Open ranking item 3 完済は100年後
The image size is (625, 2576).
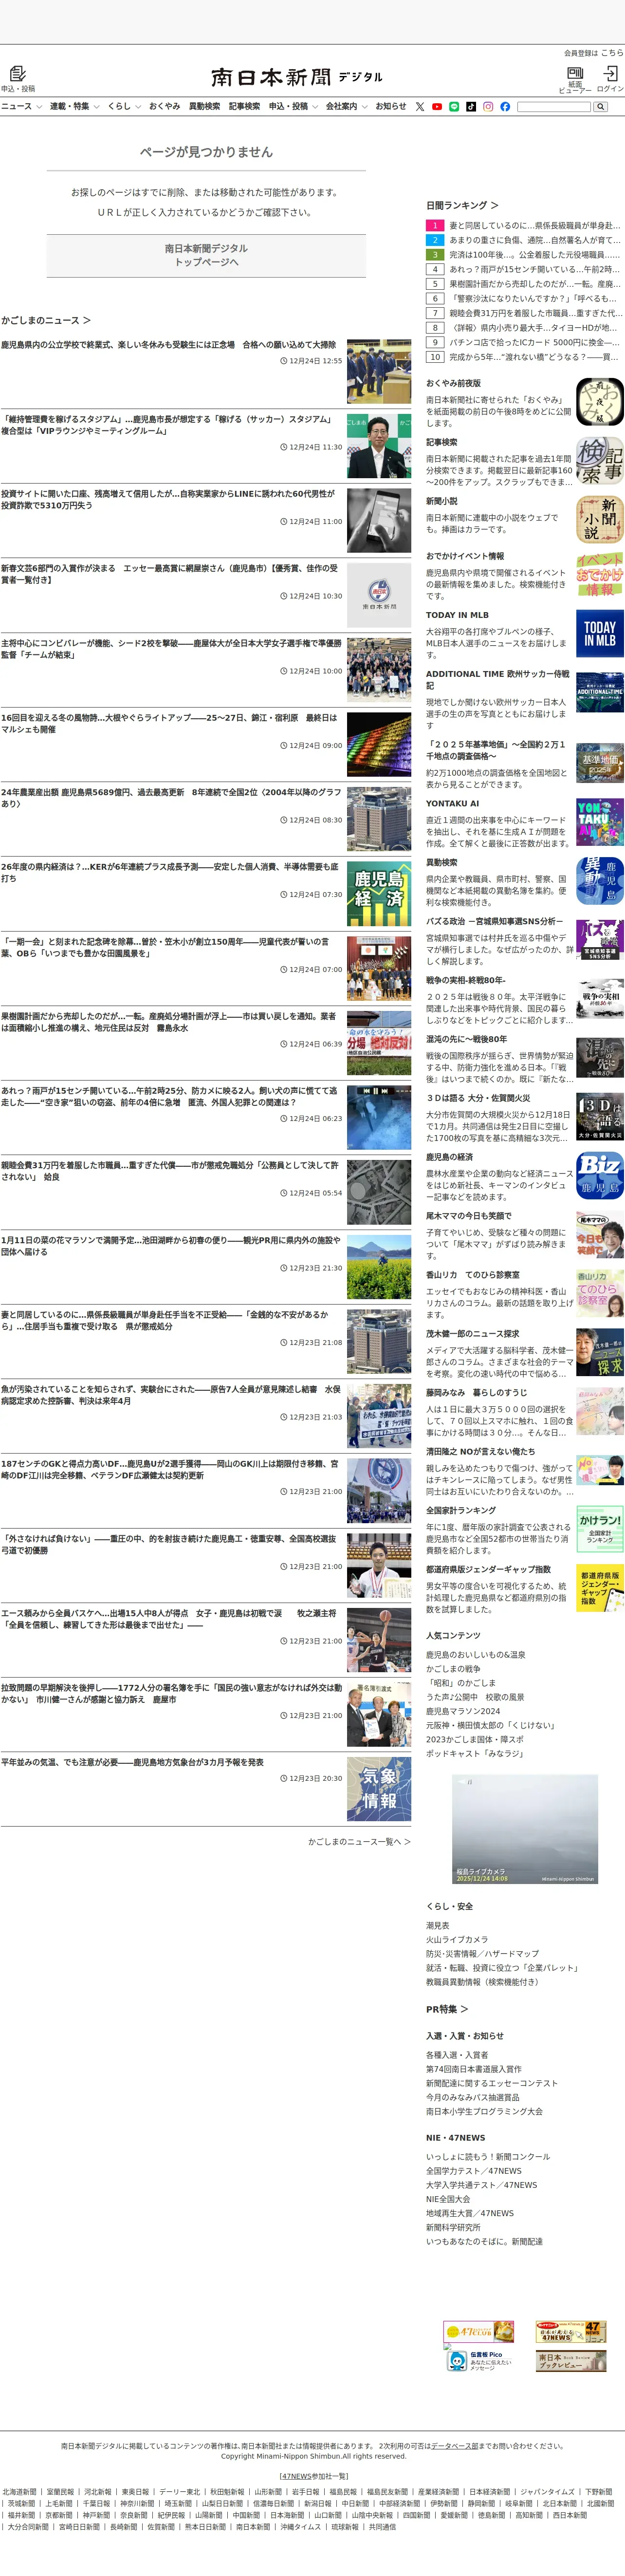pos(534,255)
